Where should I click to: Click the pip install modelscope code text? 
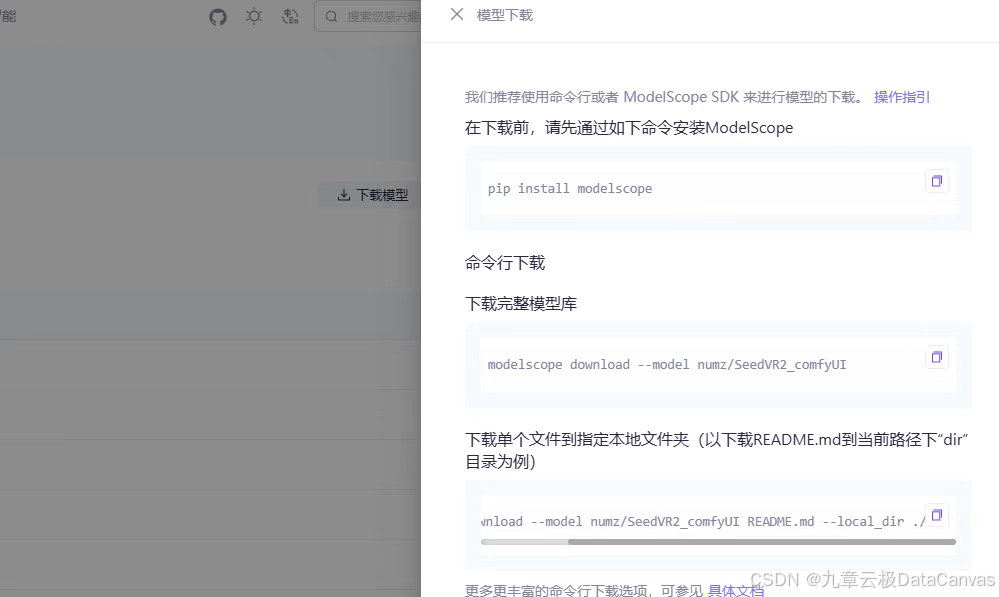tap(570, 189)
